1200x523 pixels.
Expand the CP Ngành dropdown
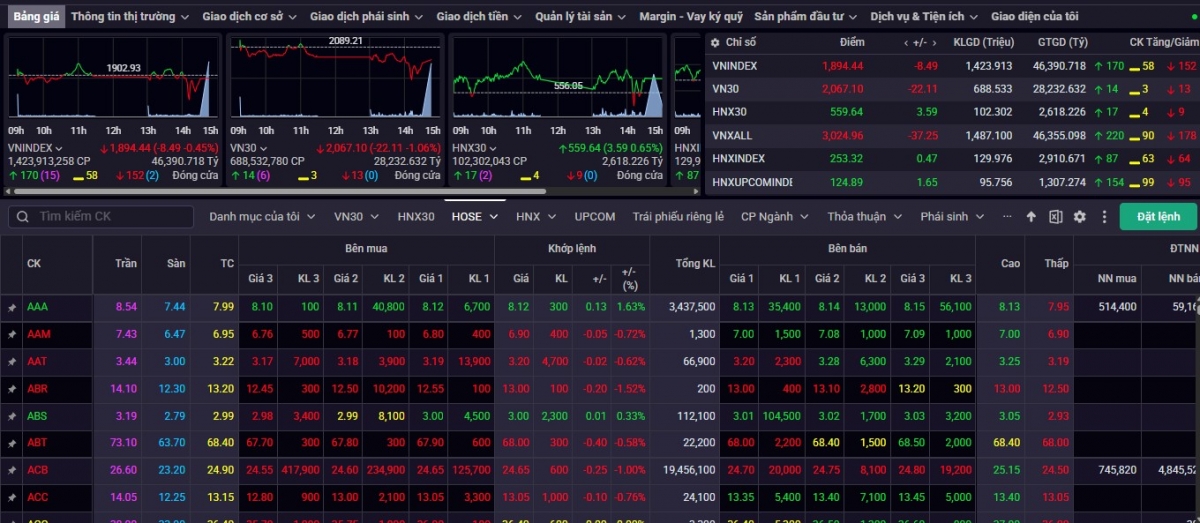[x=774, y=217]
